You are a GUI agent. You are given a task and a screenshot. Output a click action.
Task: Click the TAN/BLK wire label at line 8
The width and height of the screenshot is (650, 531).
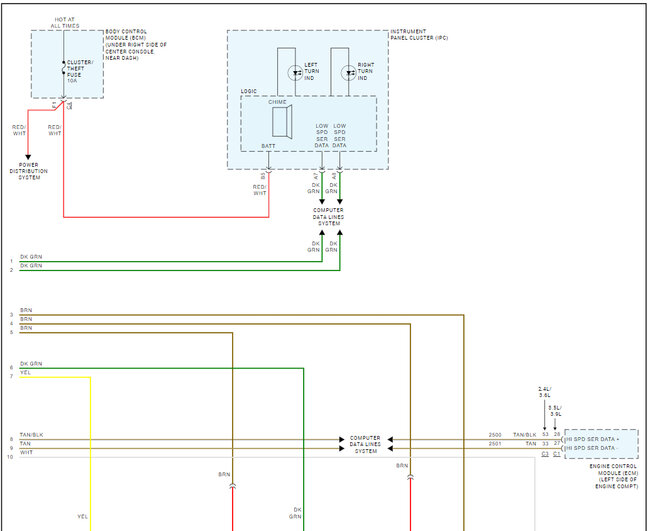[x=32, y=435]
